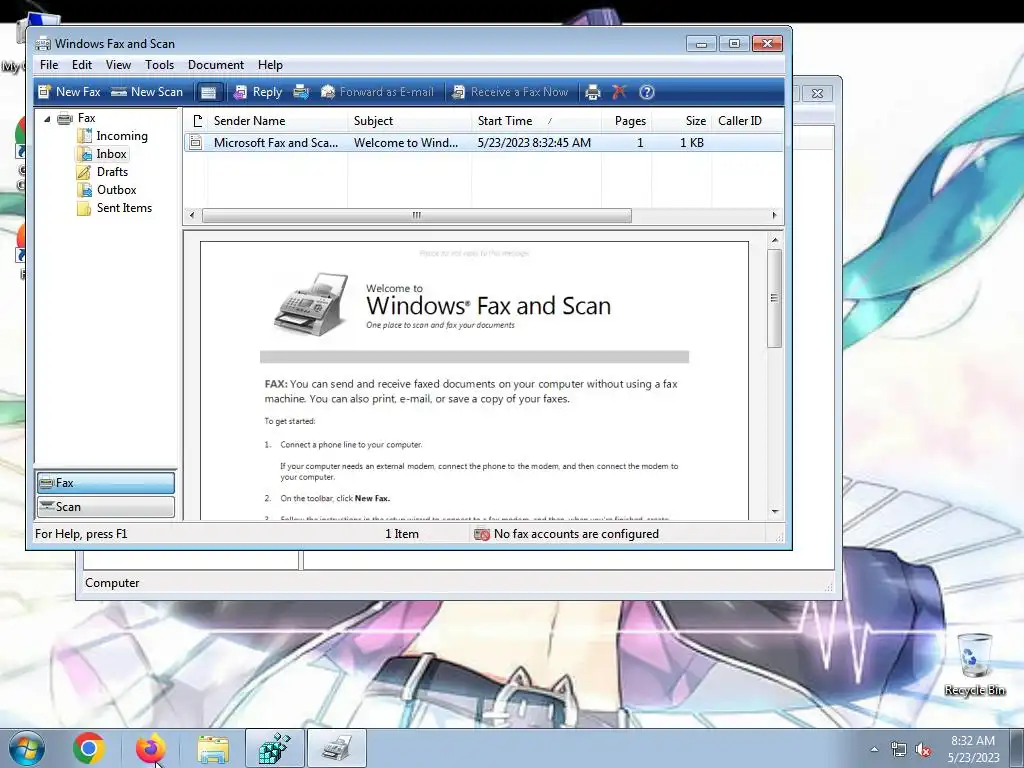
Task: Show hidden tray icons arrow
Action: point(874,749)
